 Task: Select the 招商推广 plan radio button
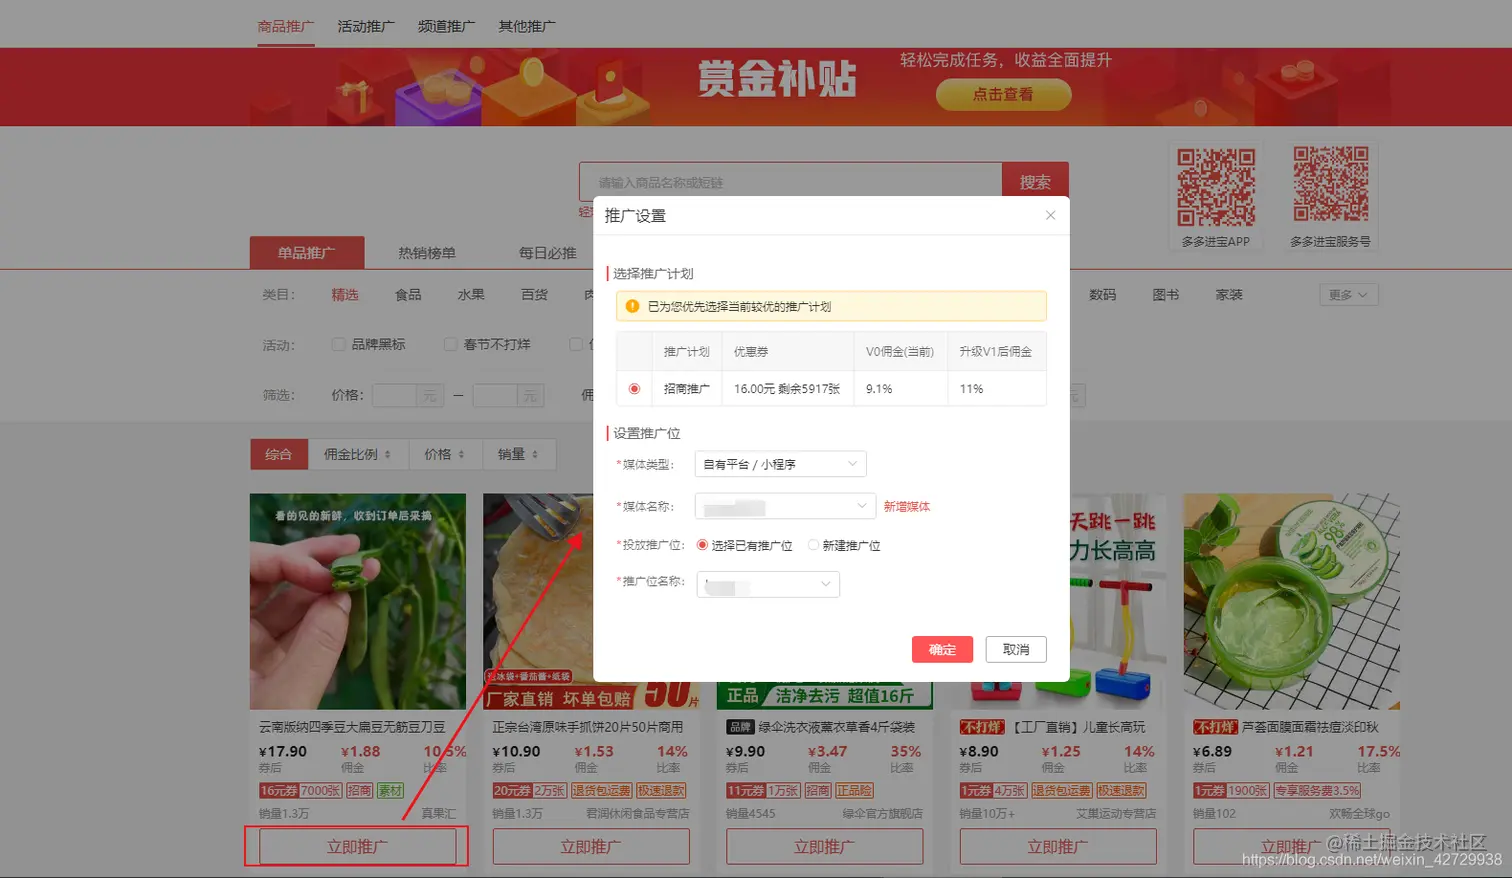click(634, 389)
